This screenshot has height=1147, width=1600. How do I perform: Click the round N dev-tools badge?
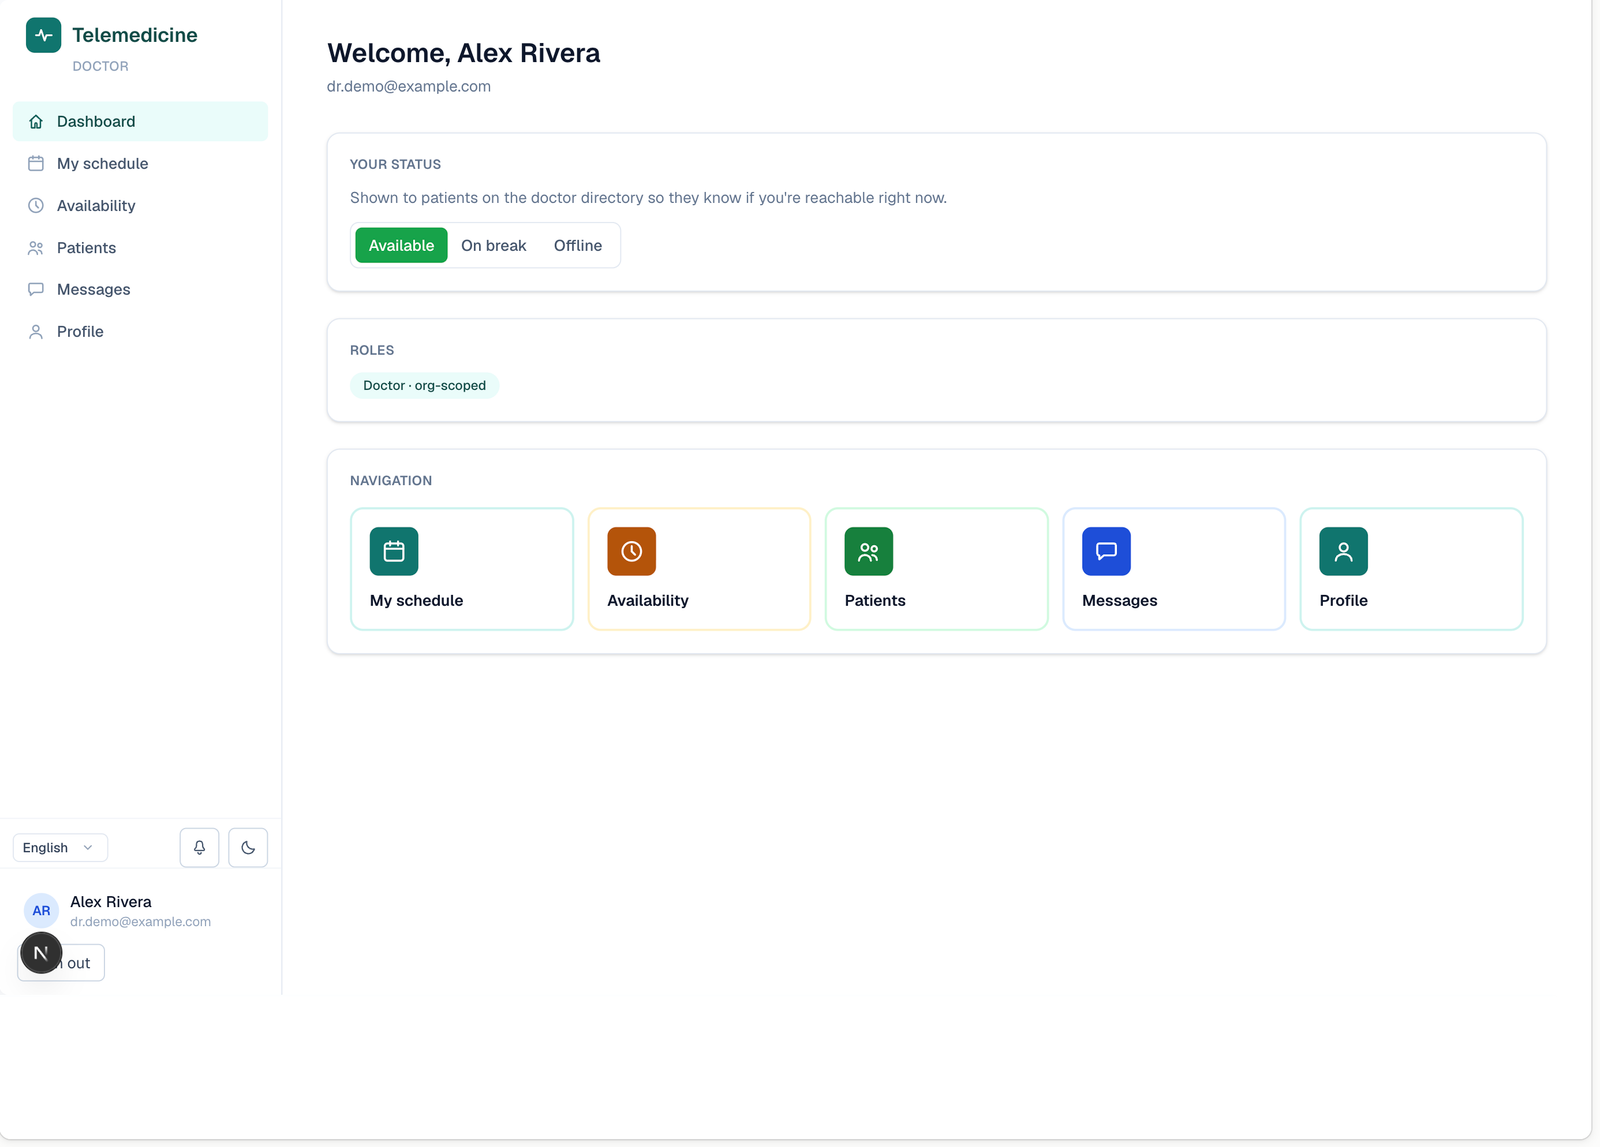(x=41, y=953)
